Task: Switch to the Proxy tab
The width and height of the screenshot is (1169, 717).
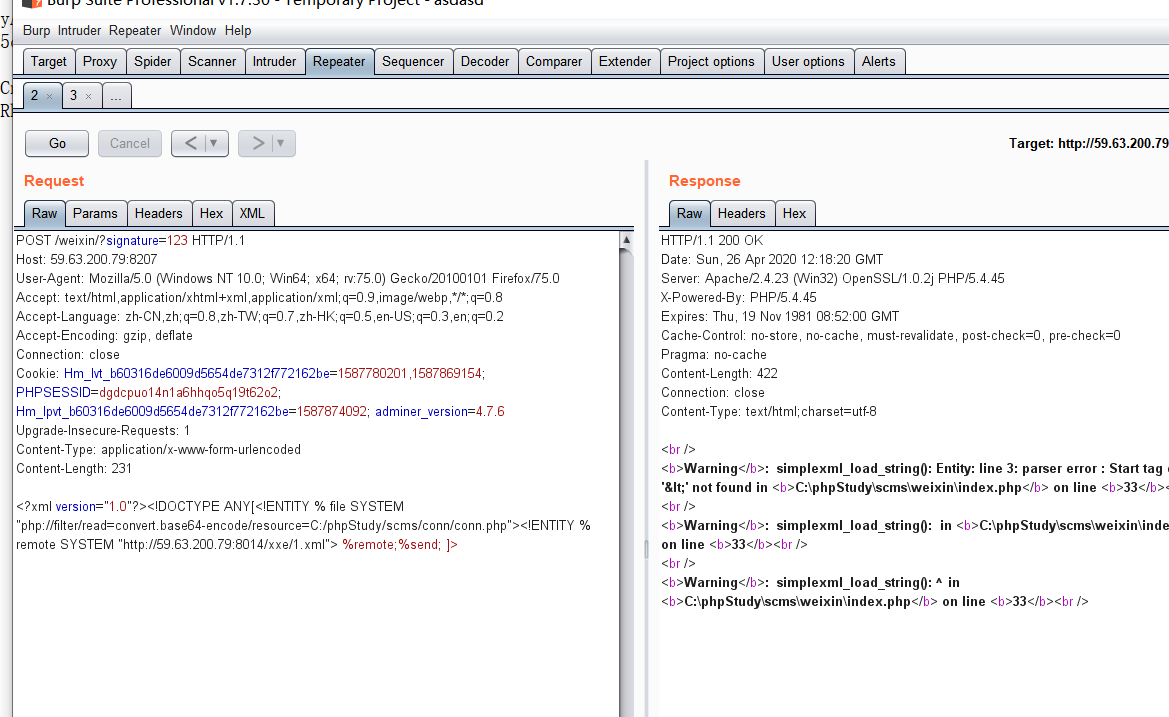Action: (x=100, y=62)
